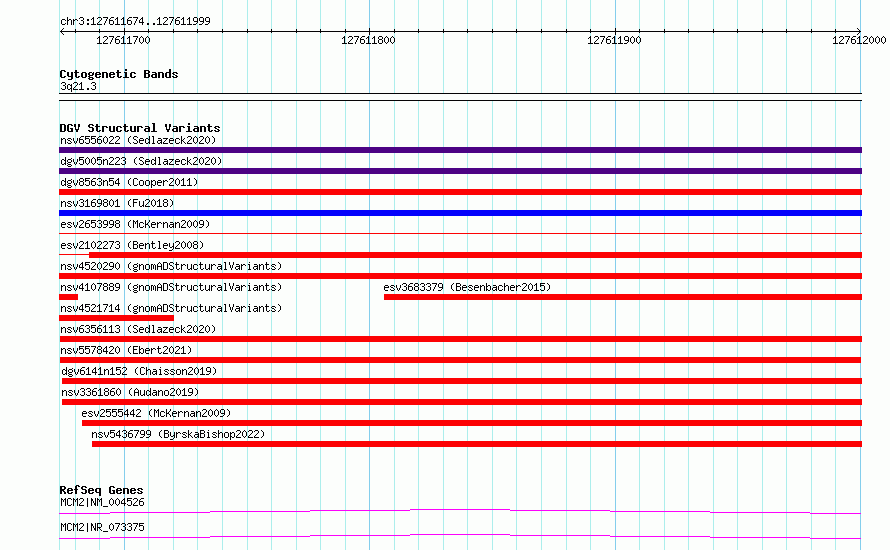Click the chr3:127611674..127611999 region label
The height and width of the screenshot is (550, 890).
[x=135, y=21]
